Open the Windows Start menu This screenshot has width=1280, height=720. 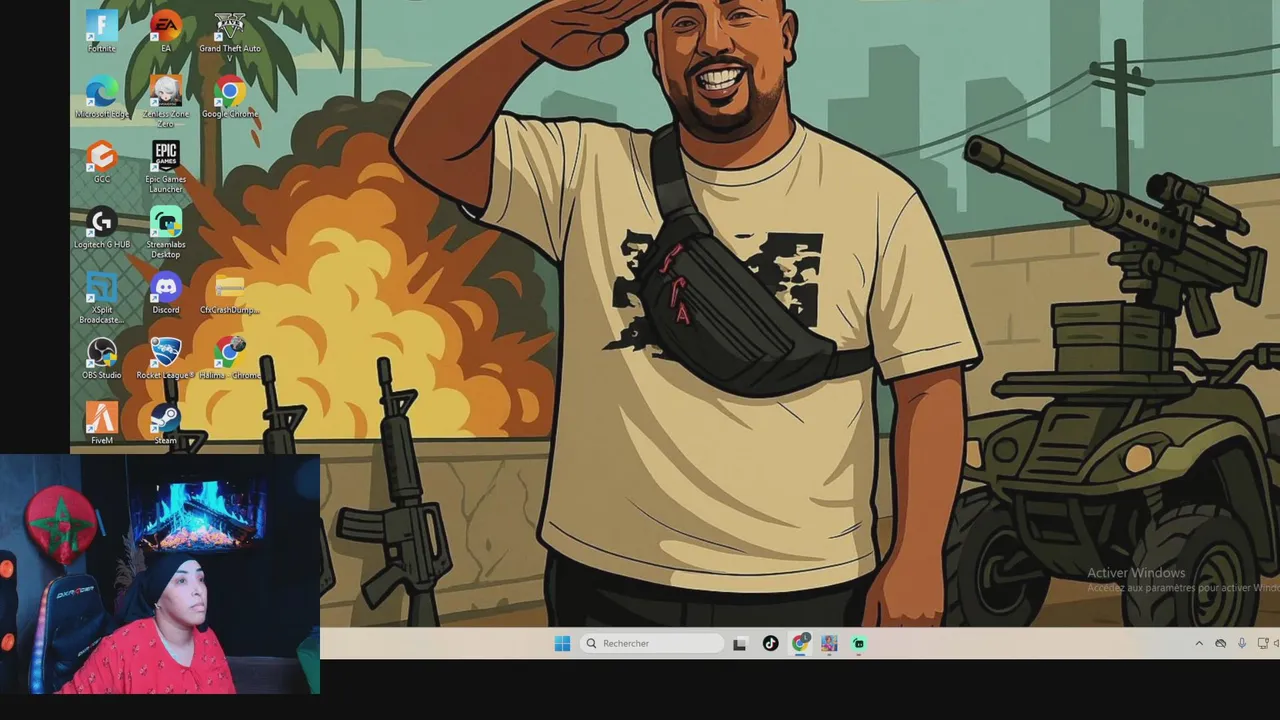562,643
